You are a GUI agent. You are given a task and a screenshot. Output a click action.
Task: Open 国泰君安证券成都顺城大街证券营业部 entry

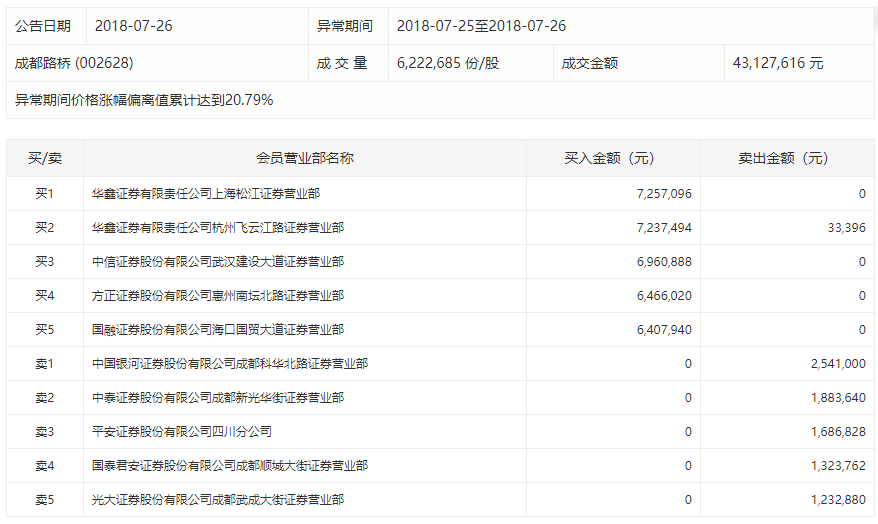pos(230,466)
